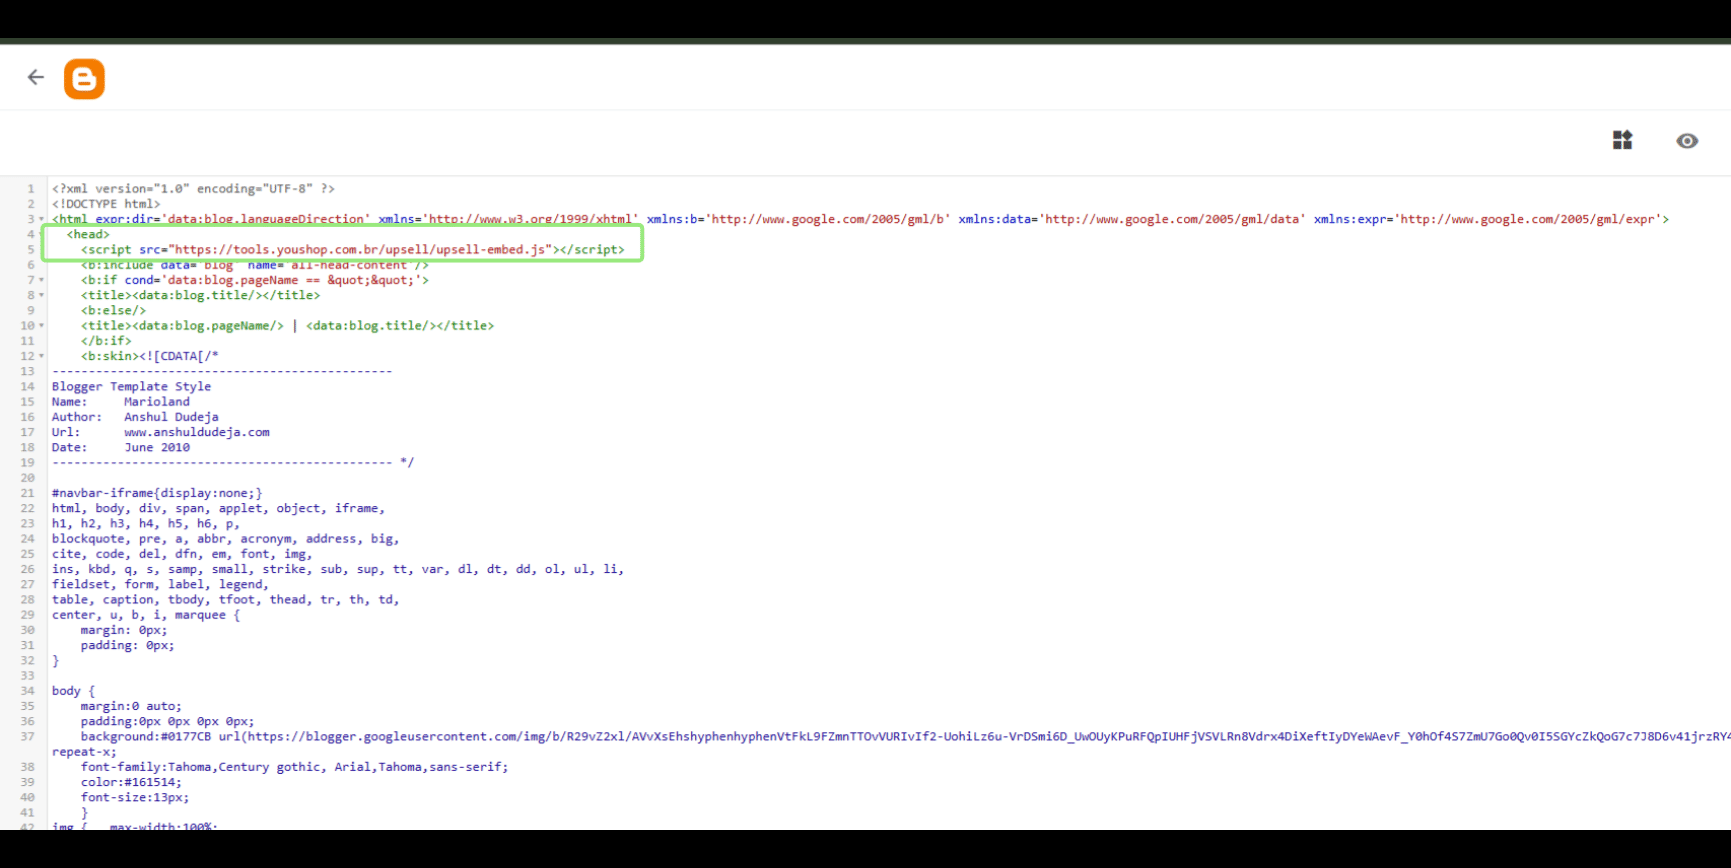Preview theme with the eye icon
Image resolution: width=1731 pixels, height=868 pixels.
point(1687,141)
